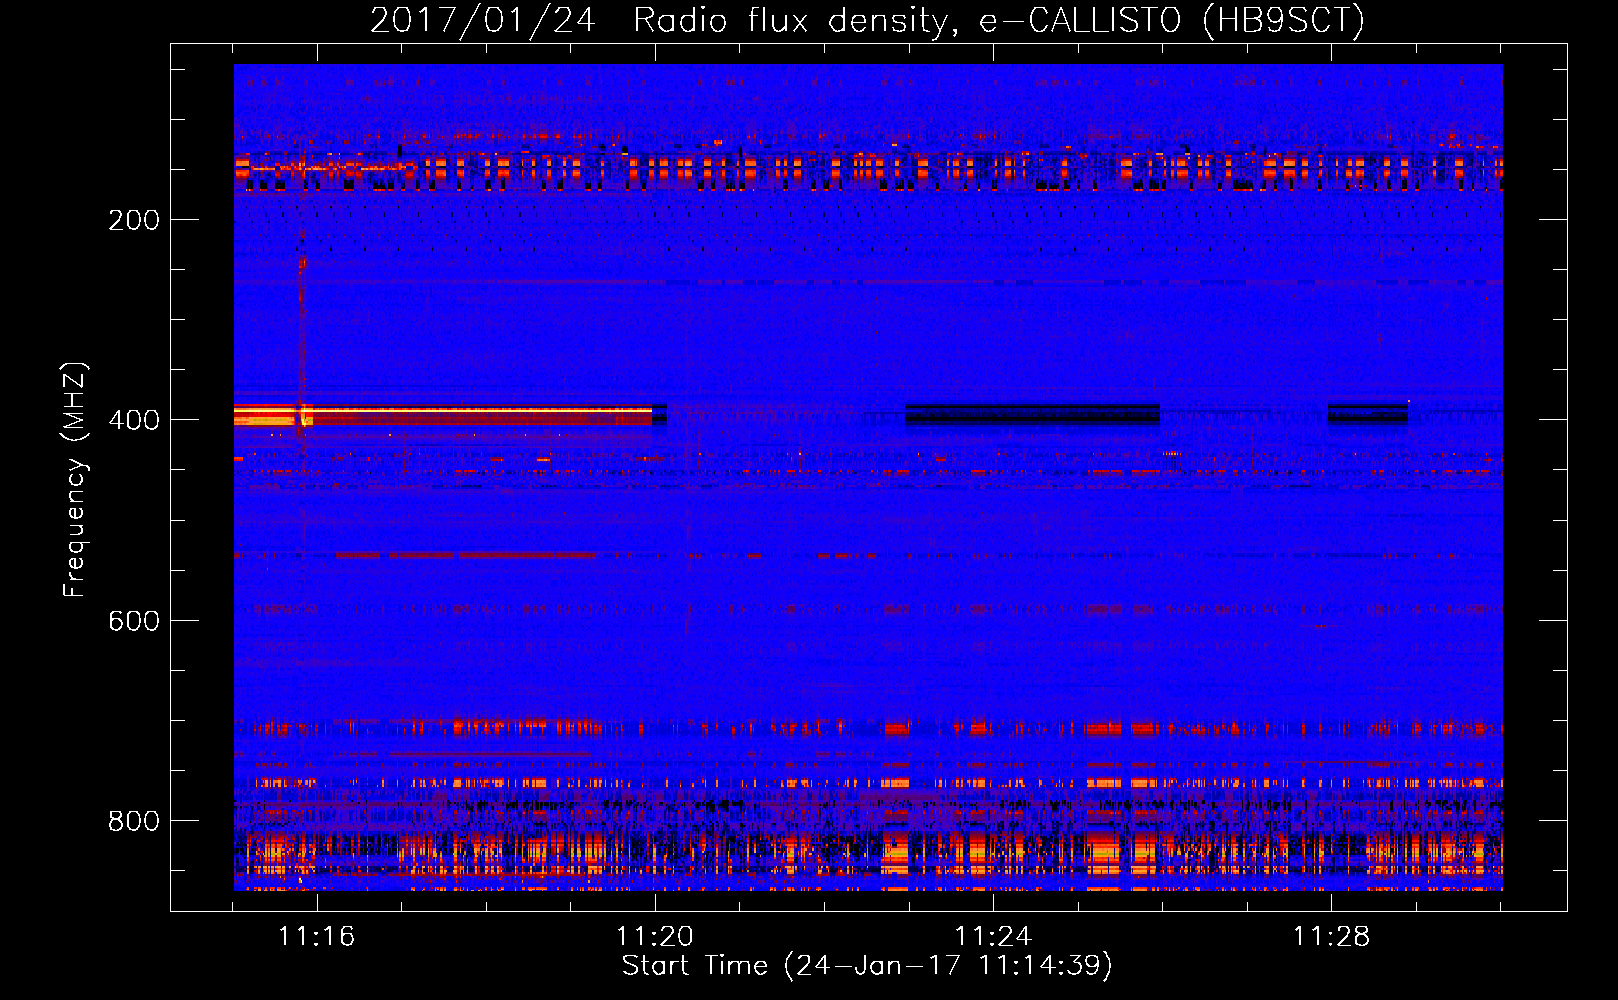Click the '600' frequency tick label
This screenshot has width=1618, height=1000.
[x=134, y=621]
